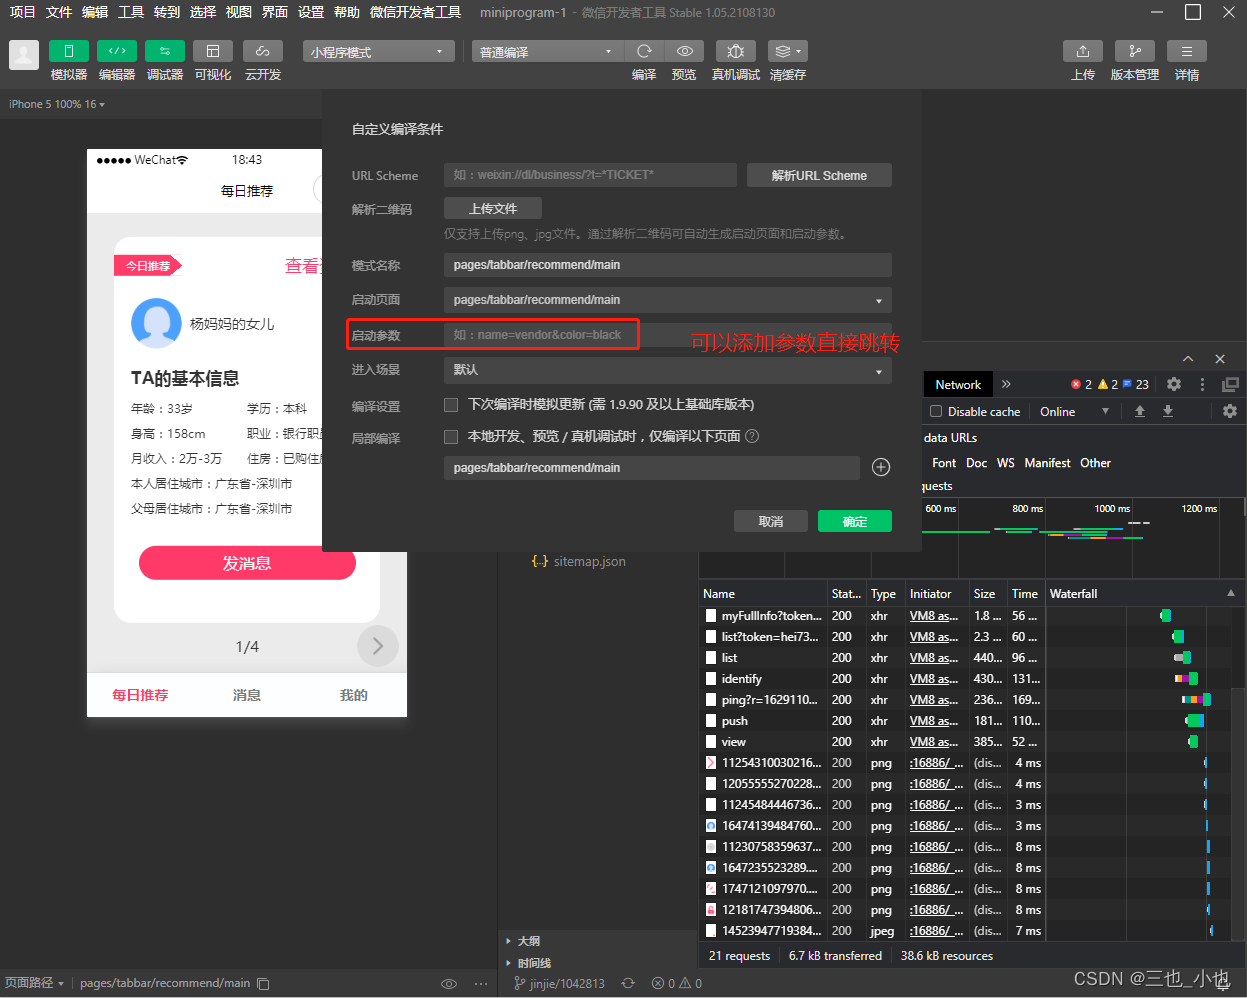Open the 设置 menu
Image resolution: width=1247 pixels, height=998 pixels.
311,12
